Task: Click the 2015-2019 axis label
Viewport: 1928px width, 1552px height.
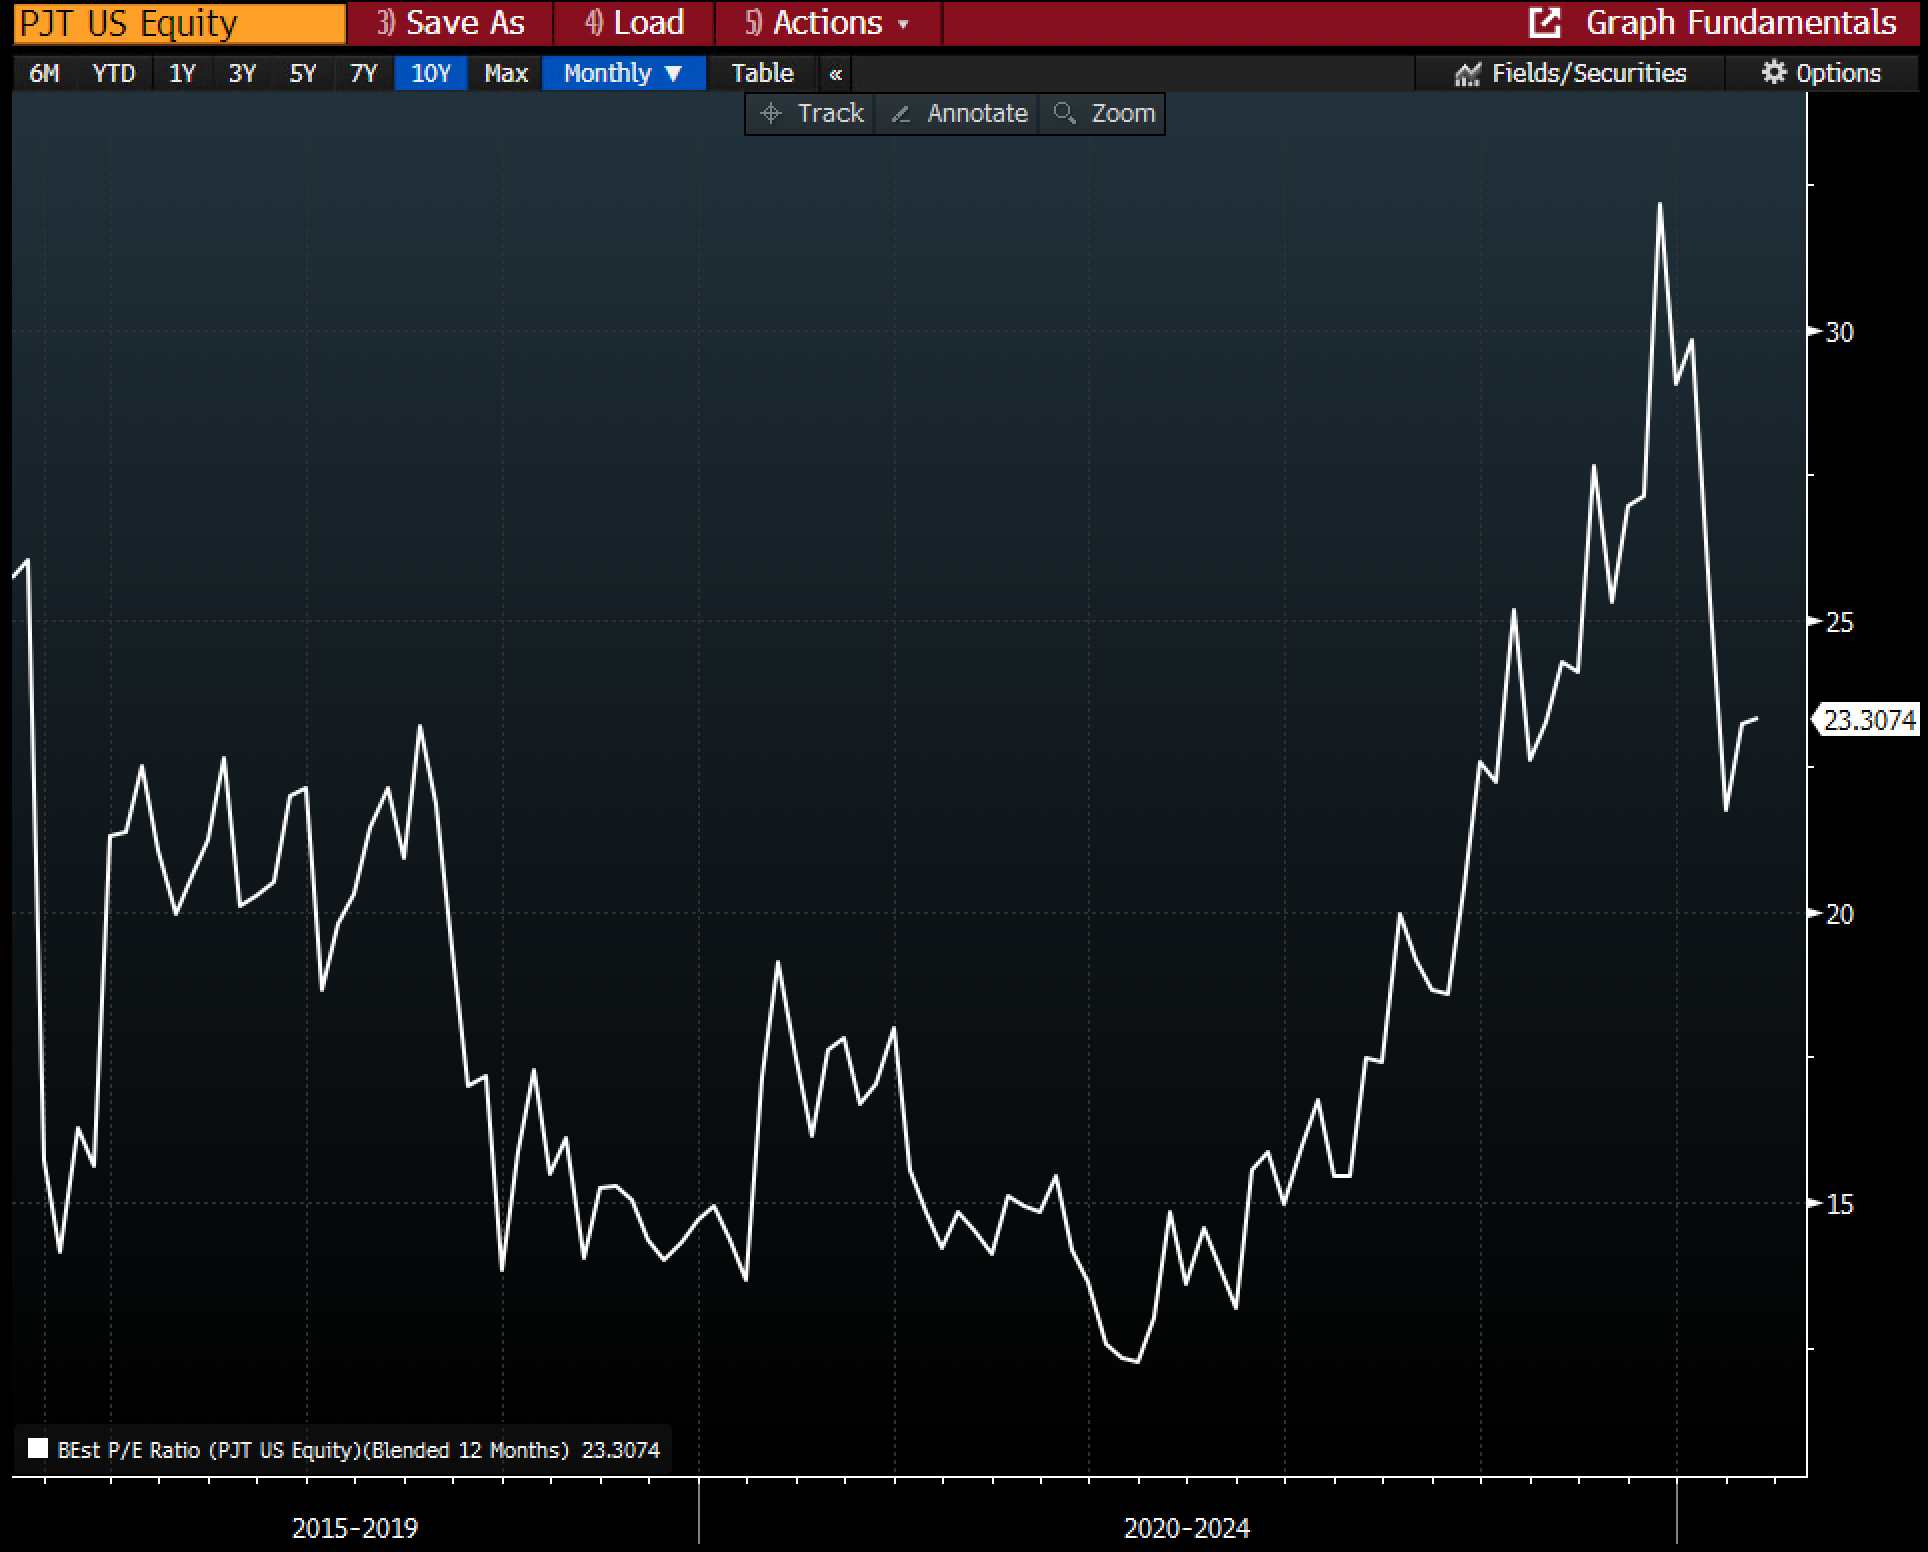Action: (x=355, y=1528)
